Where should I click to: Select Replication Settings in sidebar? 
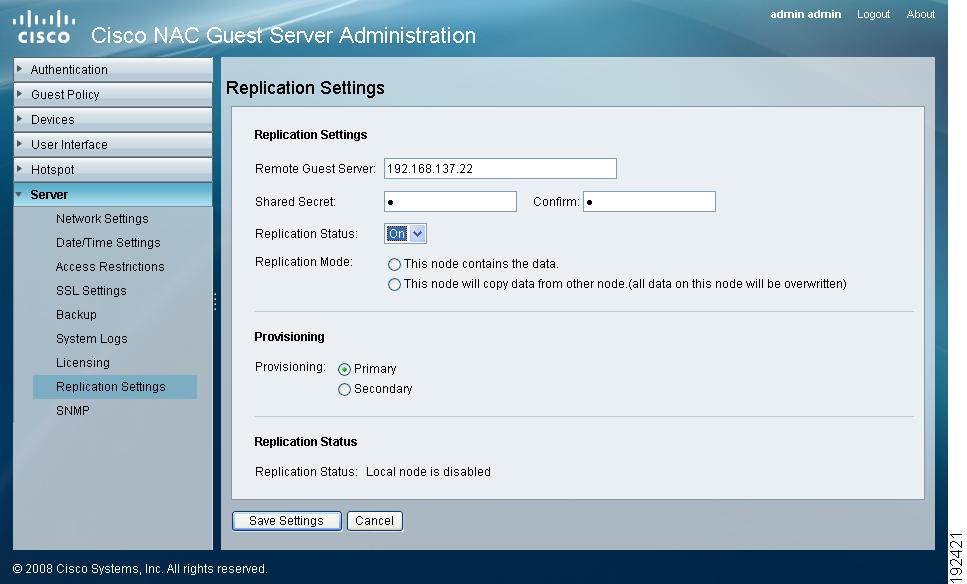pyautogui.click(x=115, y=387)
